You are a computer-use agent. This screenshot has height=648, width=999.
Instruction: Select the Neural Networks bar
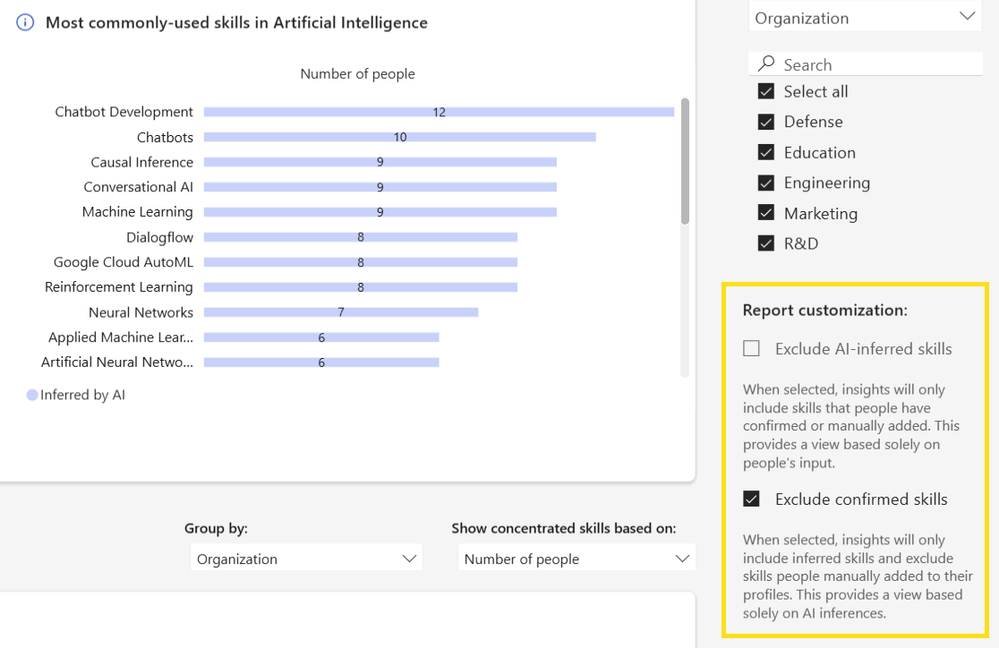340,312
